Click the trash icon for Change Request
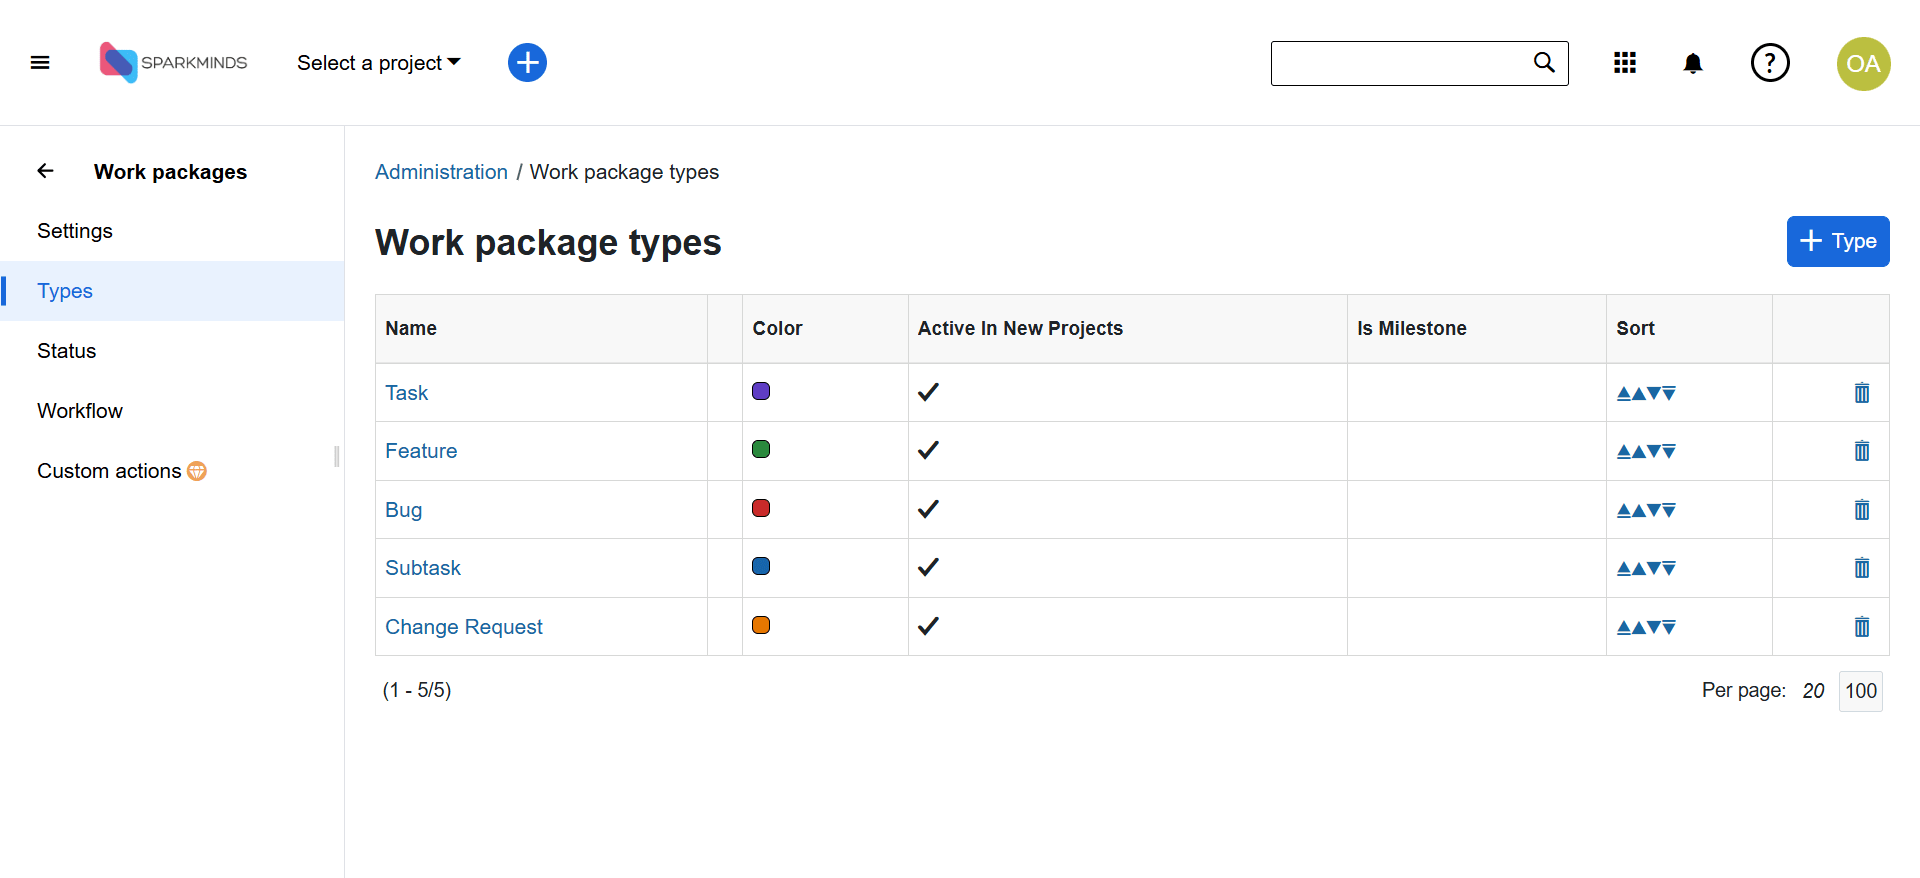Viewport: 1920px width, 878px height. tap(1861, 627)
